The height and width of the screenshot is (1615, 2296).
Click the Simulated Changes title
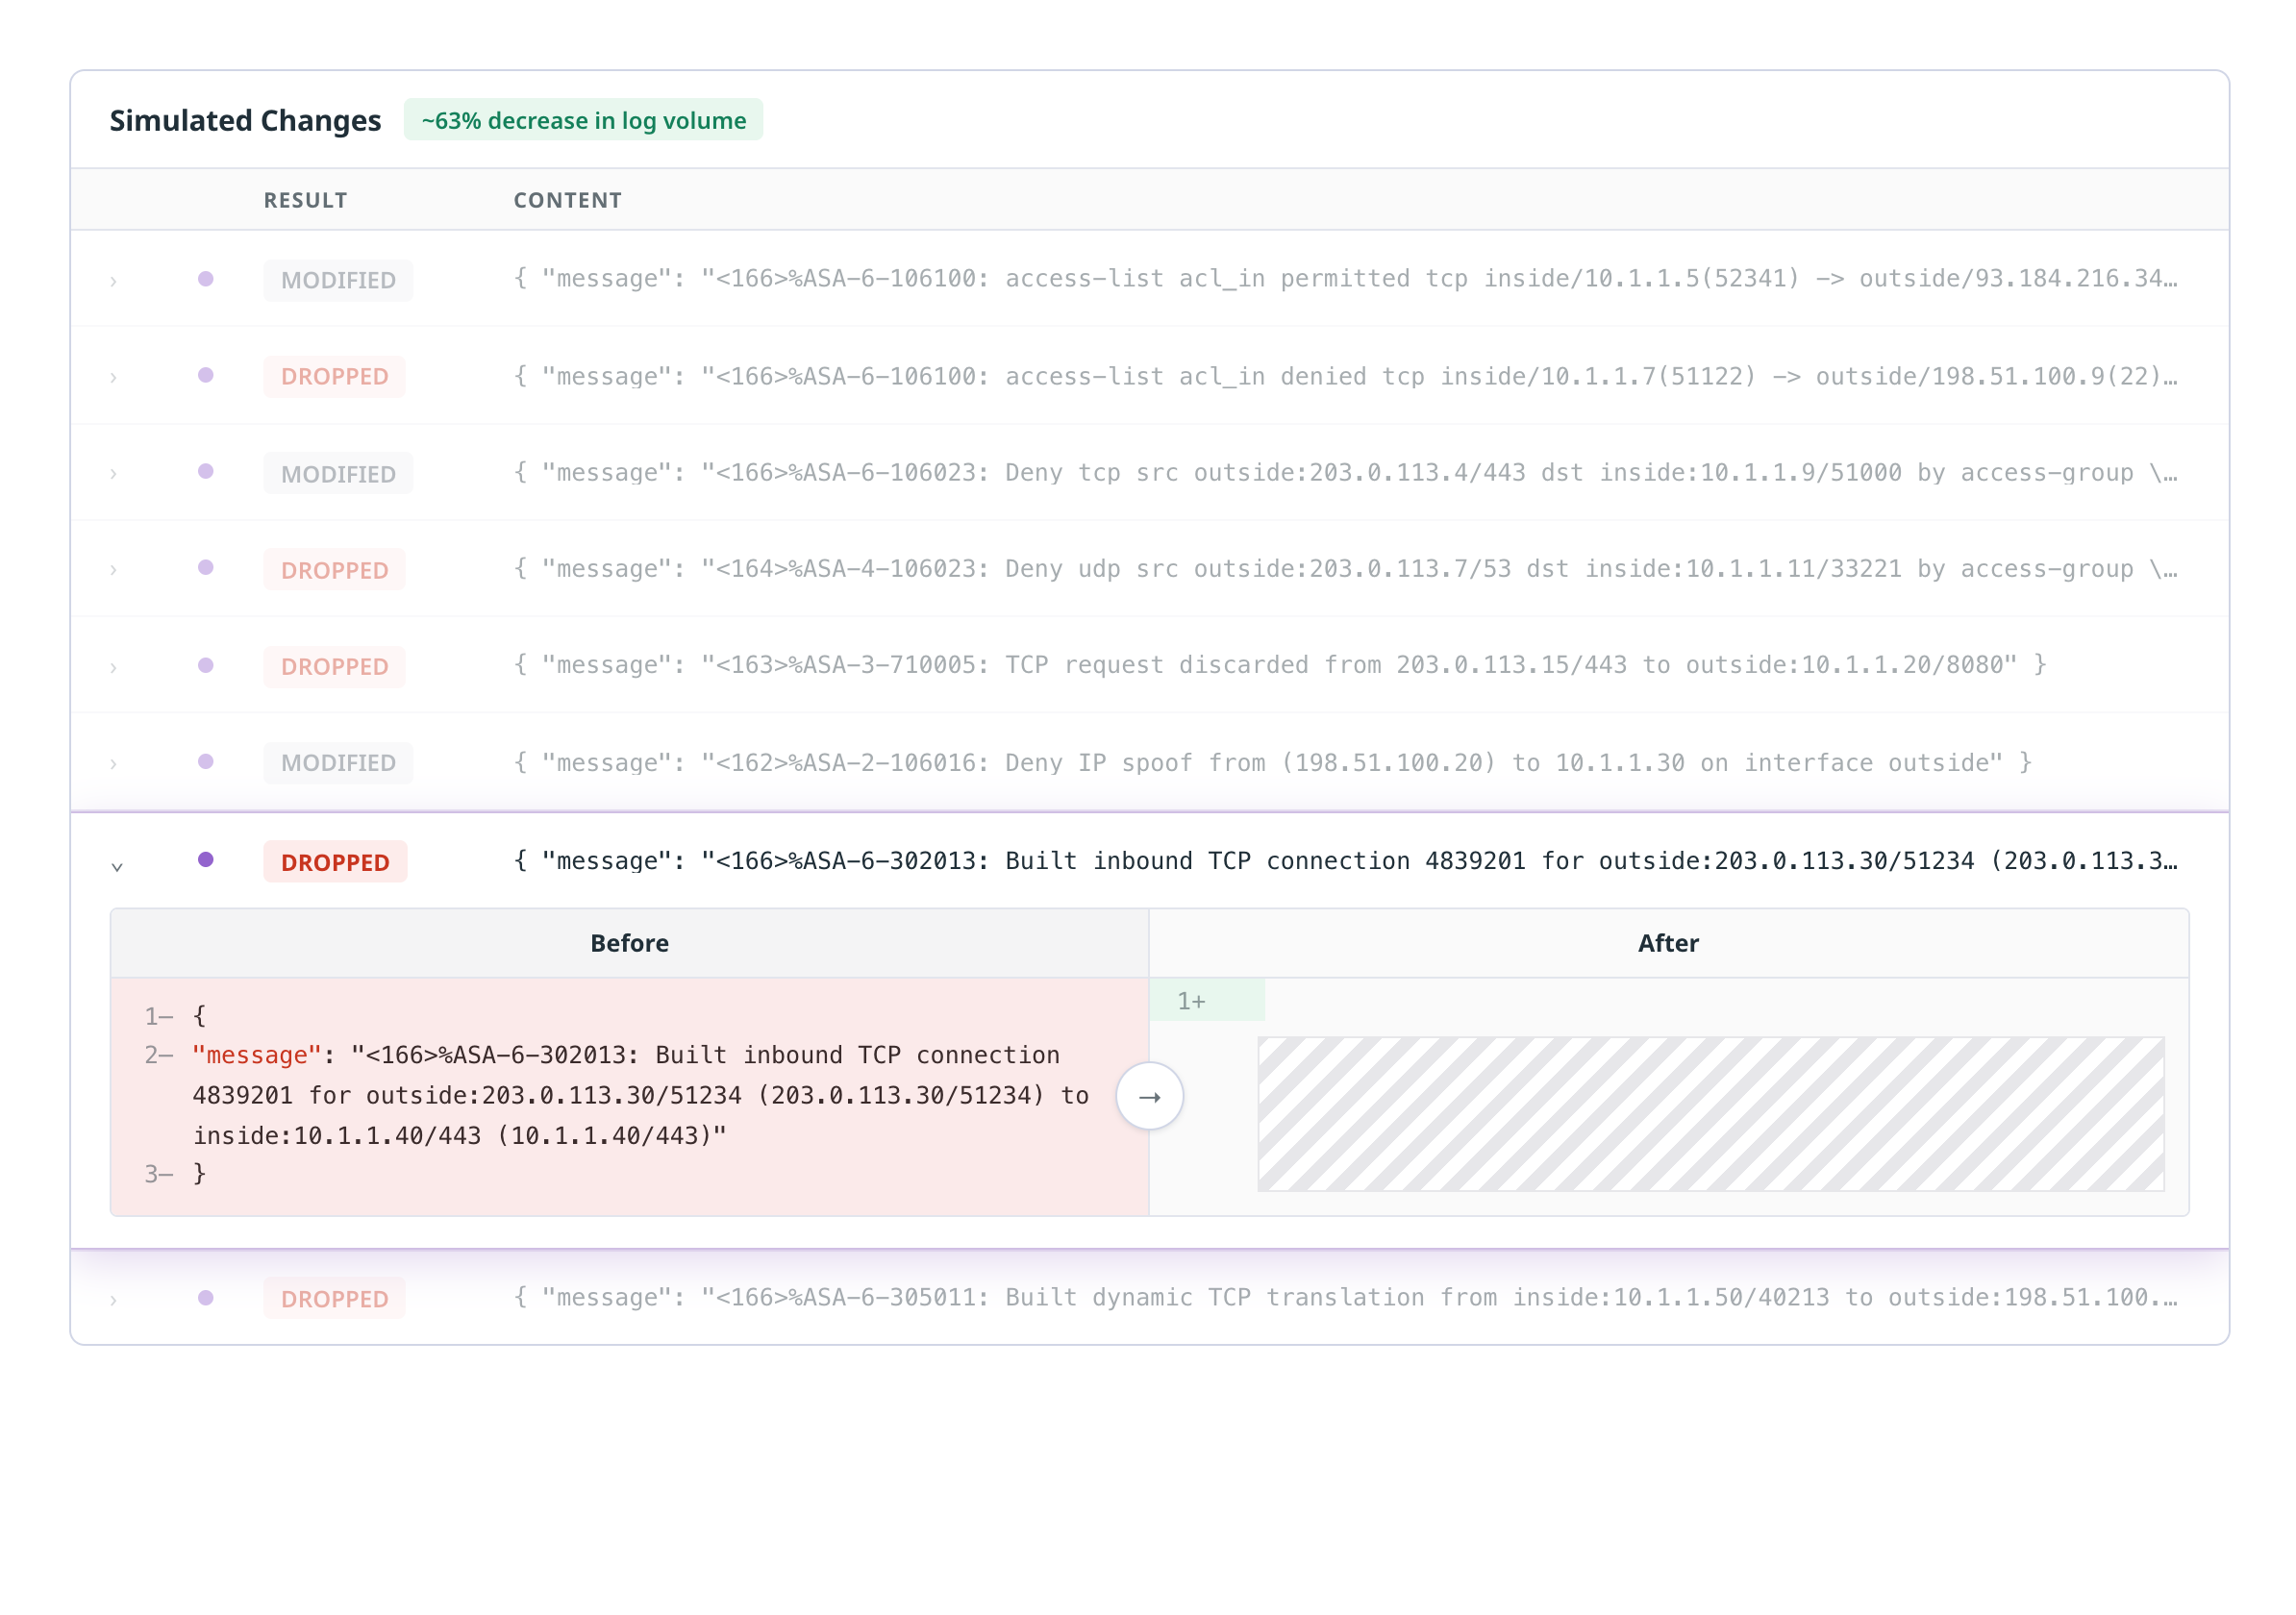click(245, 120)
